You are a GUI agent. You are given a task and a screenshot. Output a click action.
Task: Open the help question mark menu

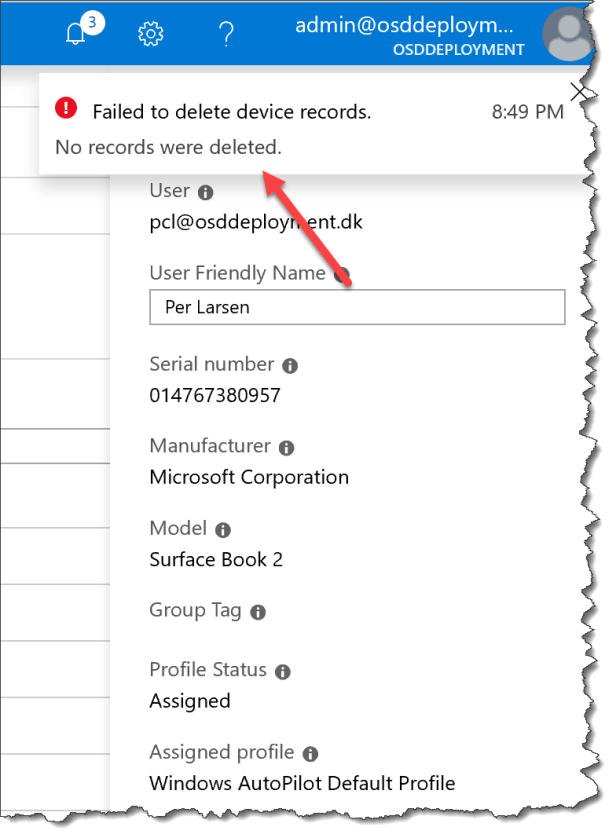coord(226,34)
